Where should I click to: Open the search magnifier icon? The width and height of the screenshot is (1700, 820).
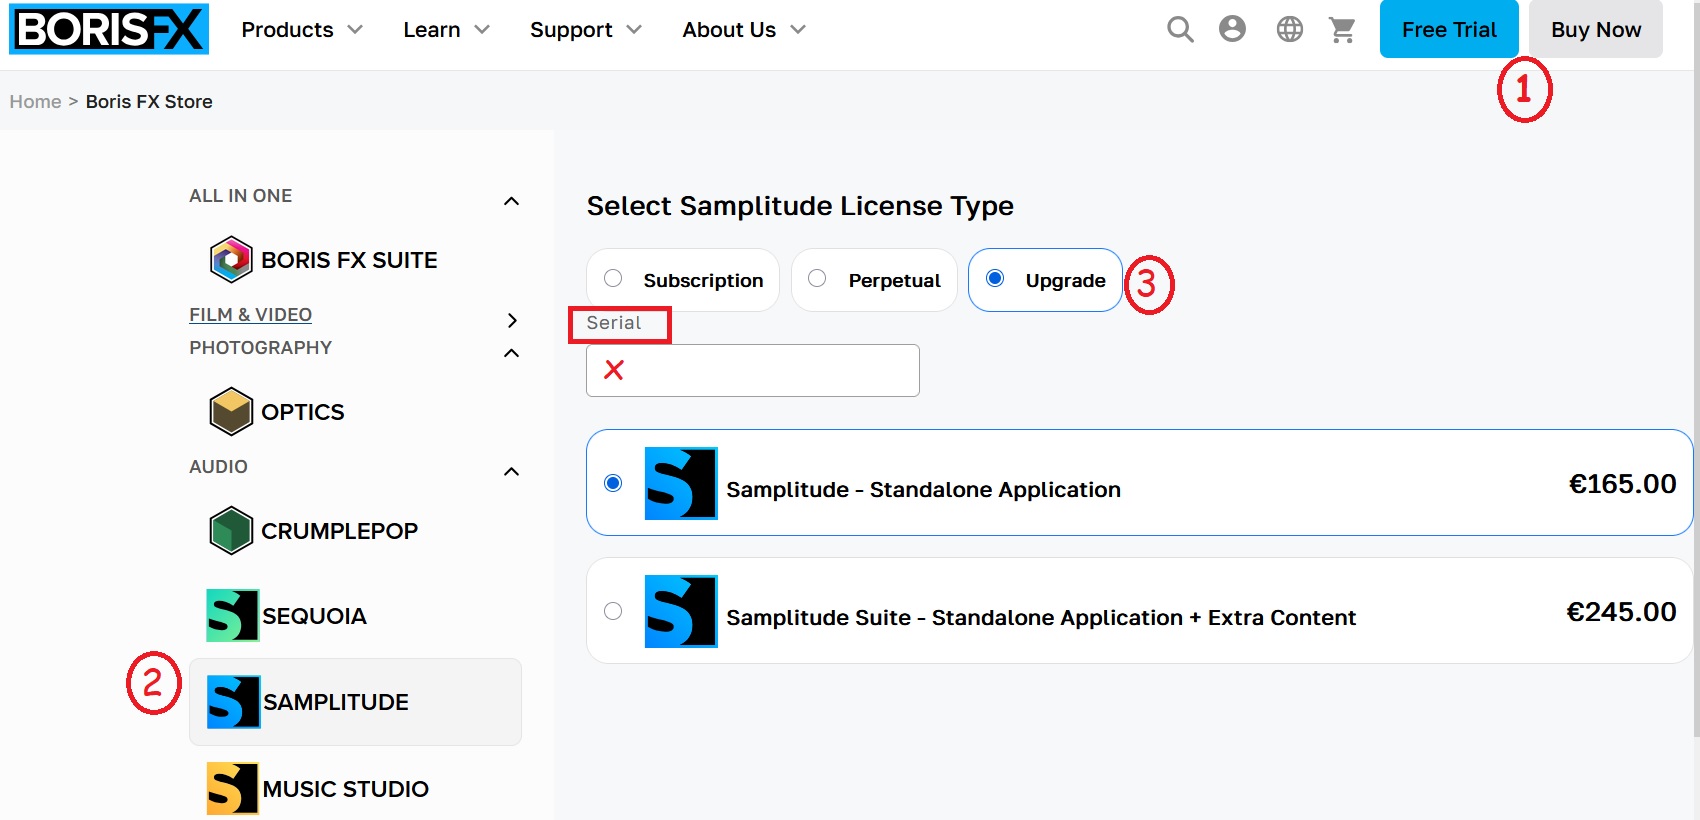(x=1180, y=29)
